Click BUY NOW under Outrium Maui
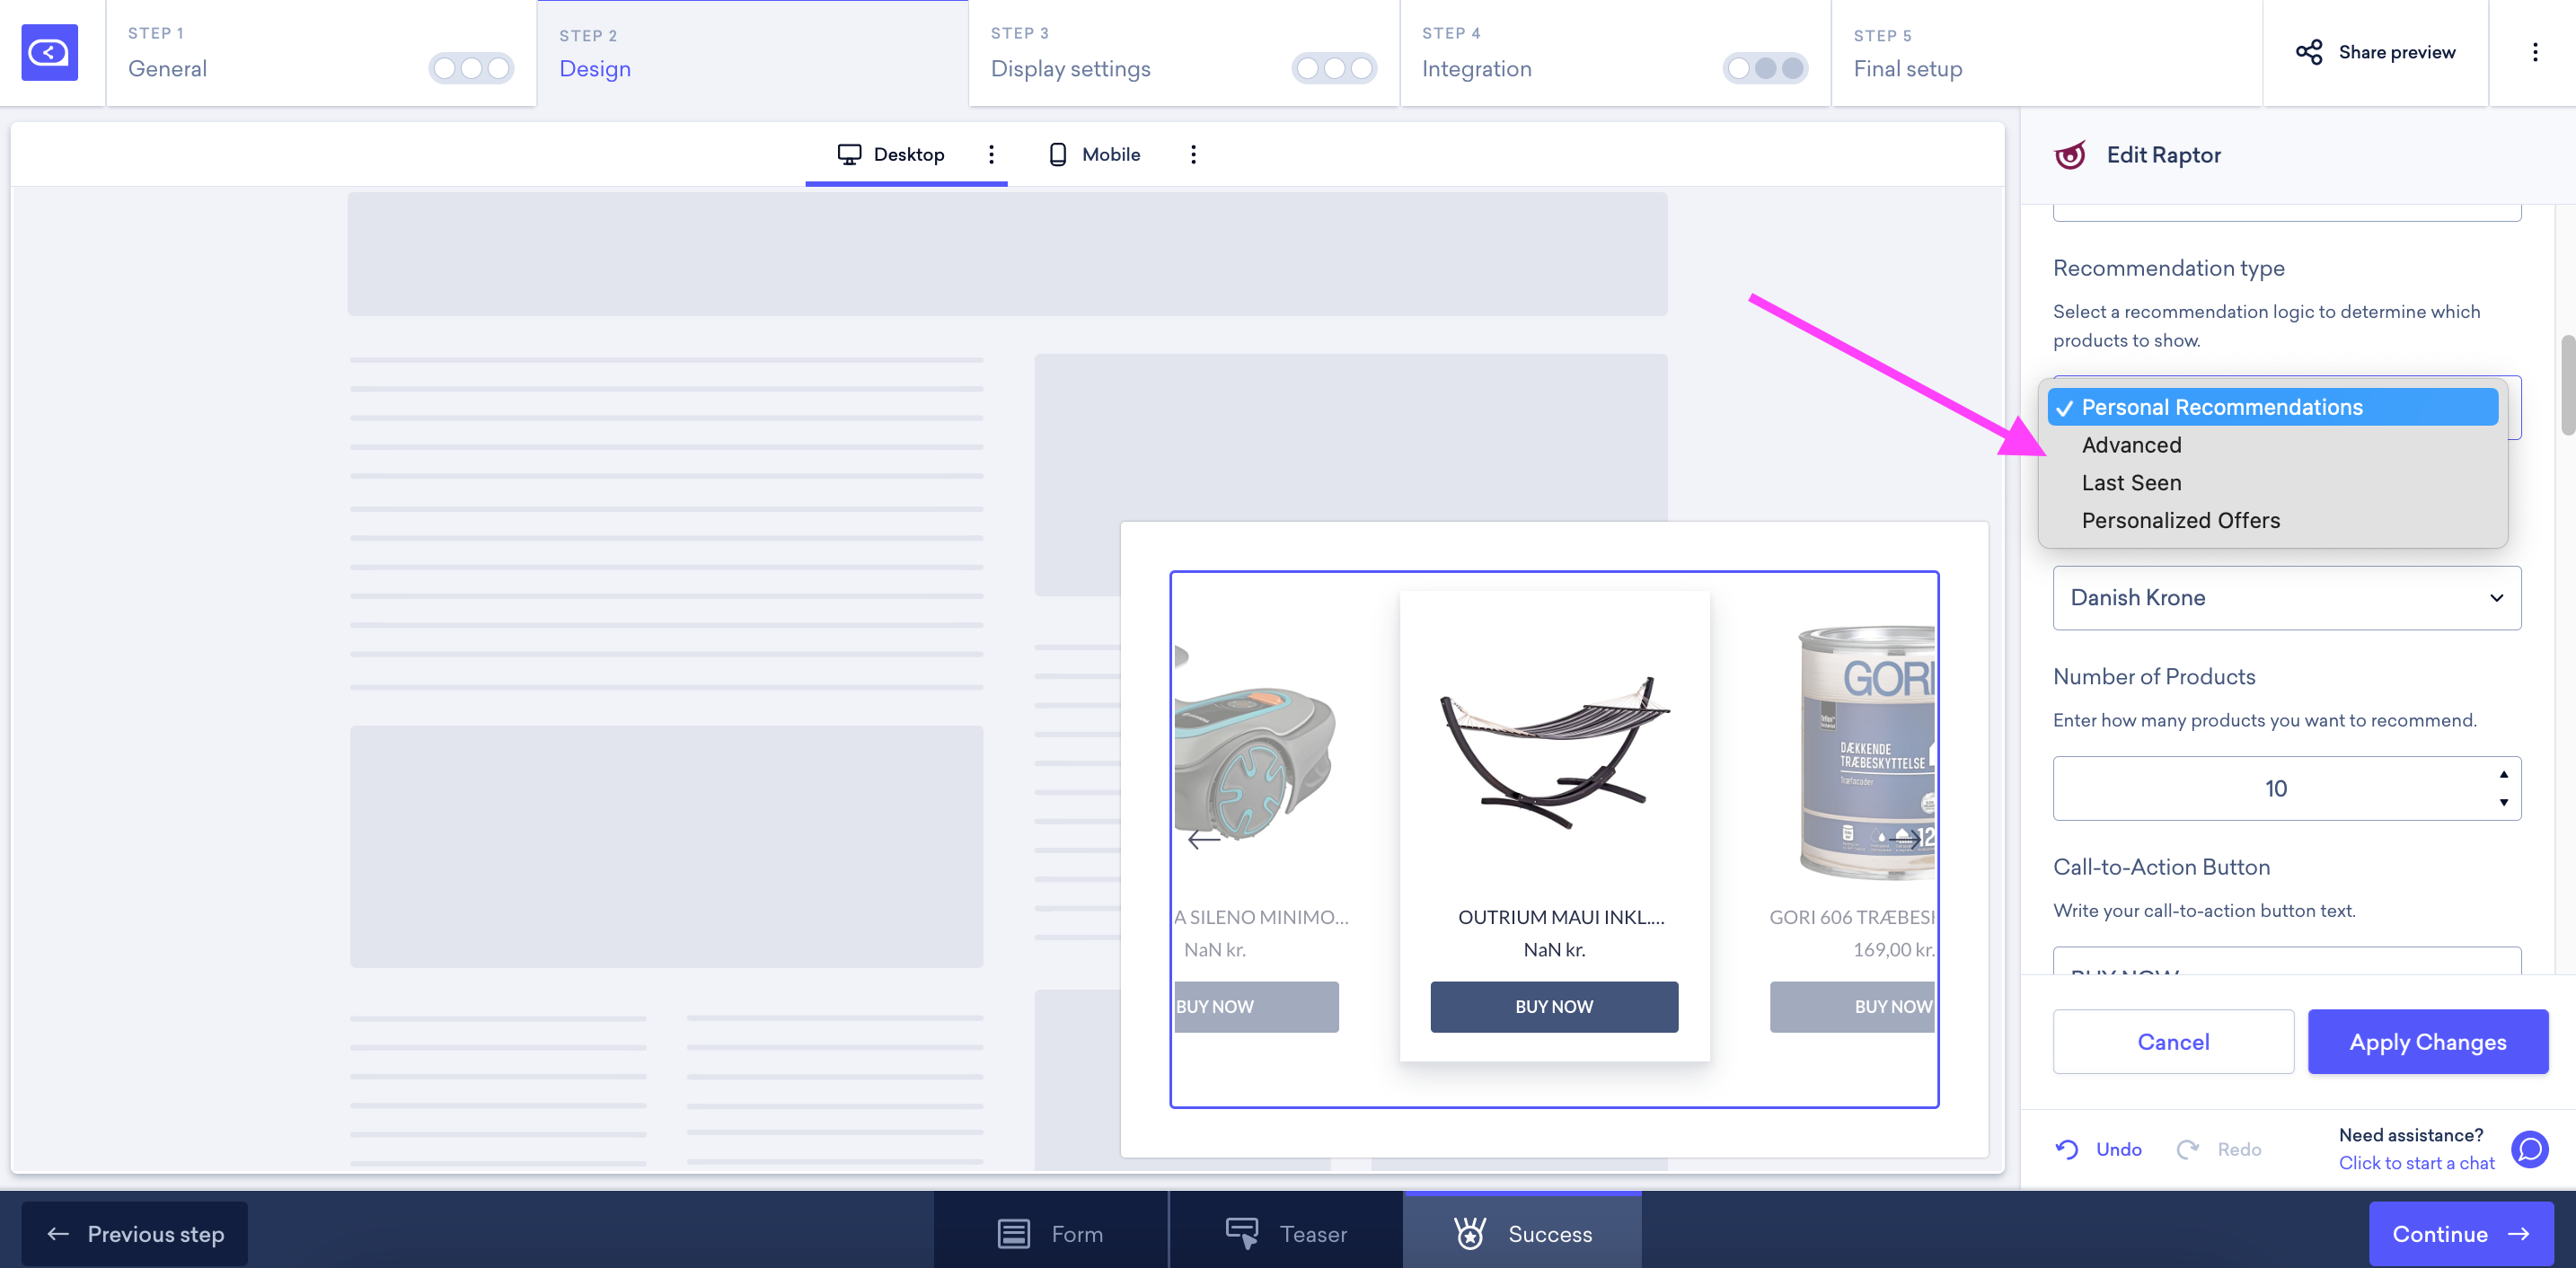 [x=1554, y=1006]
